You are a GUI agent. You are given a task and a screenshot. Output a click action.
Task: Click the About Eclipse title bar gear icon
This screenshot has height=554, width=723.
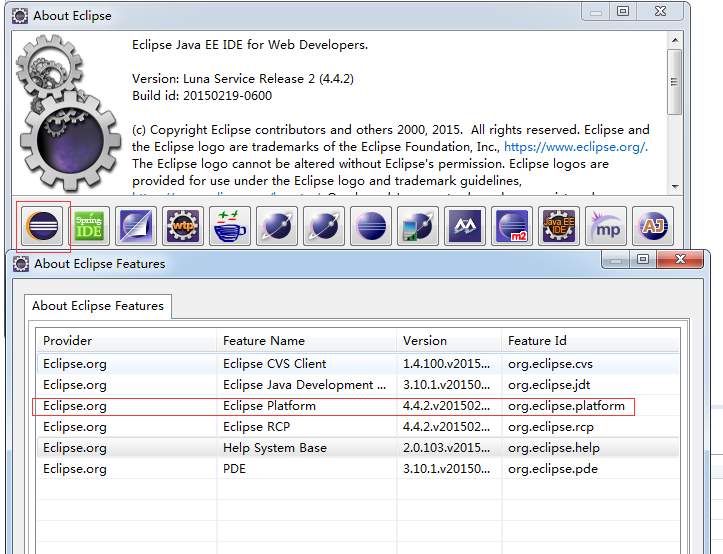20,16
